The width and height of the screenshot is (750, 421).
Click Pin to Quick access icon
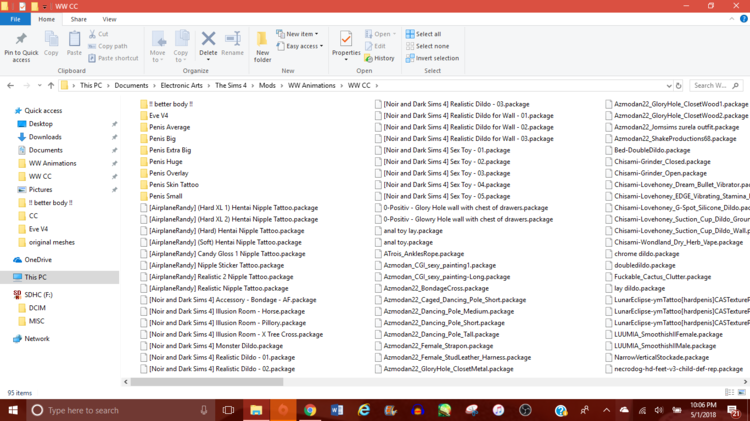(x=21, y=39)
